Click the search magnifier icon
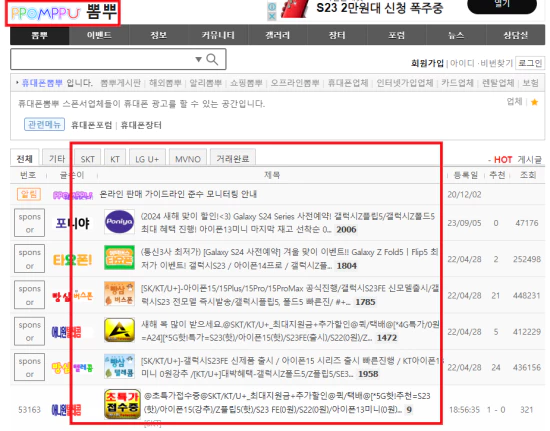Viewport: 550px width, 431px height. coord(212,59)
